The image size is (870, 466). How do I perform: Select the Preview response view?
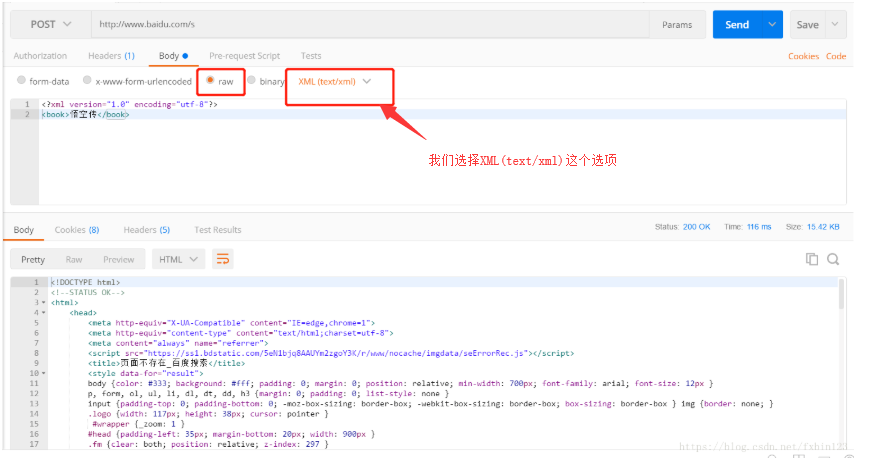coord(118,260)
